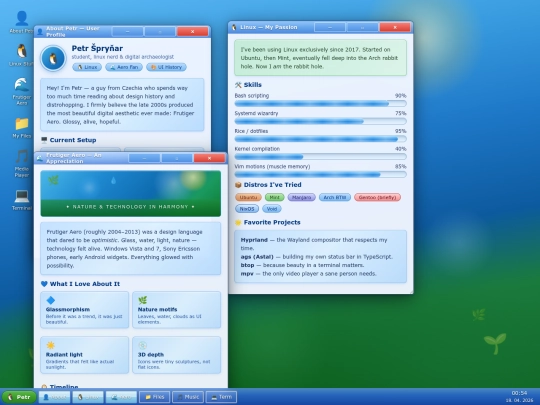This screenshot has height=405, width=540.
Task: Select the Manjaro distro pill
Action: pos(301,197)
